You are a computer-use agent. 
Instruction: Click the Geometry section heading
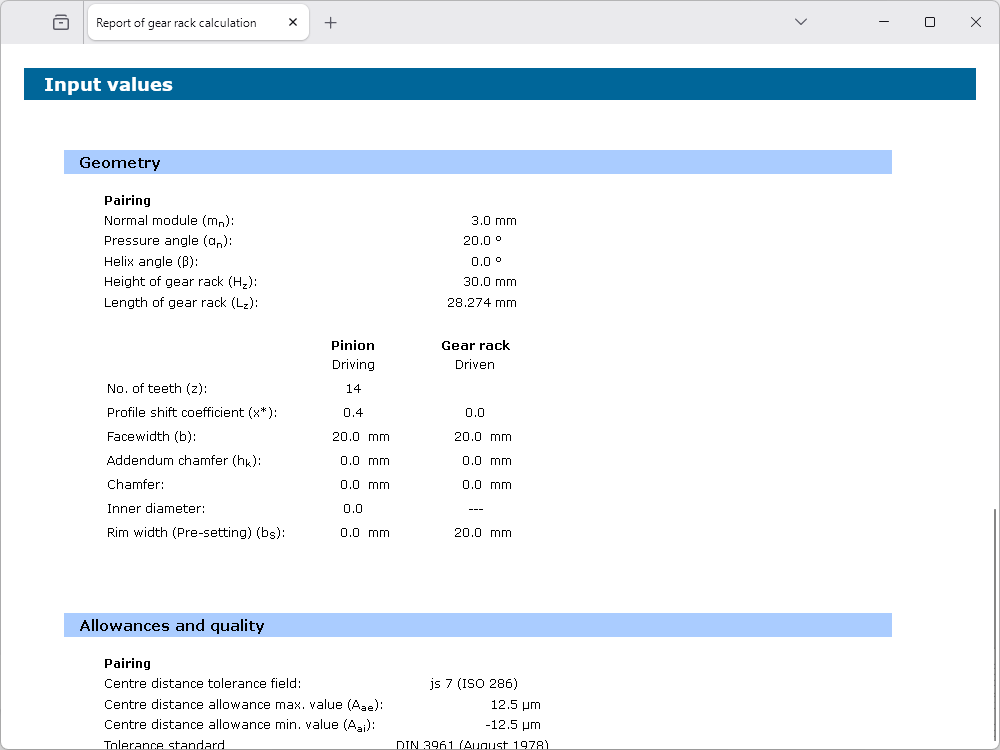pos(120,163)
